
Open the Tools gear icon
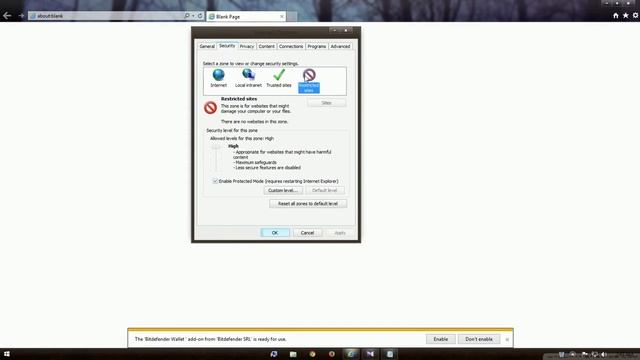pos(636,16)
